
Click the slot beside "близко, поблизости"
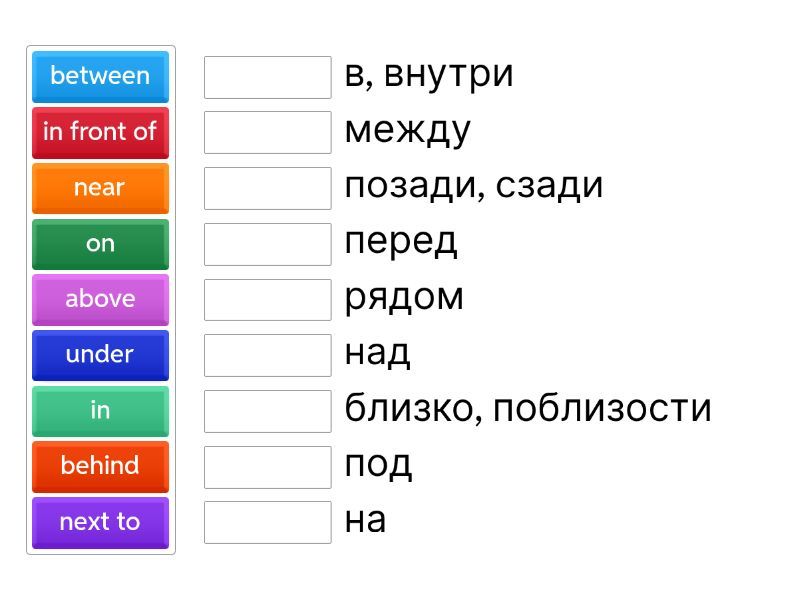[267, 411]
